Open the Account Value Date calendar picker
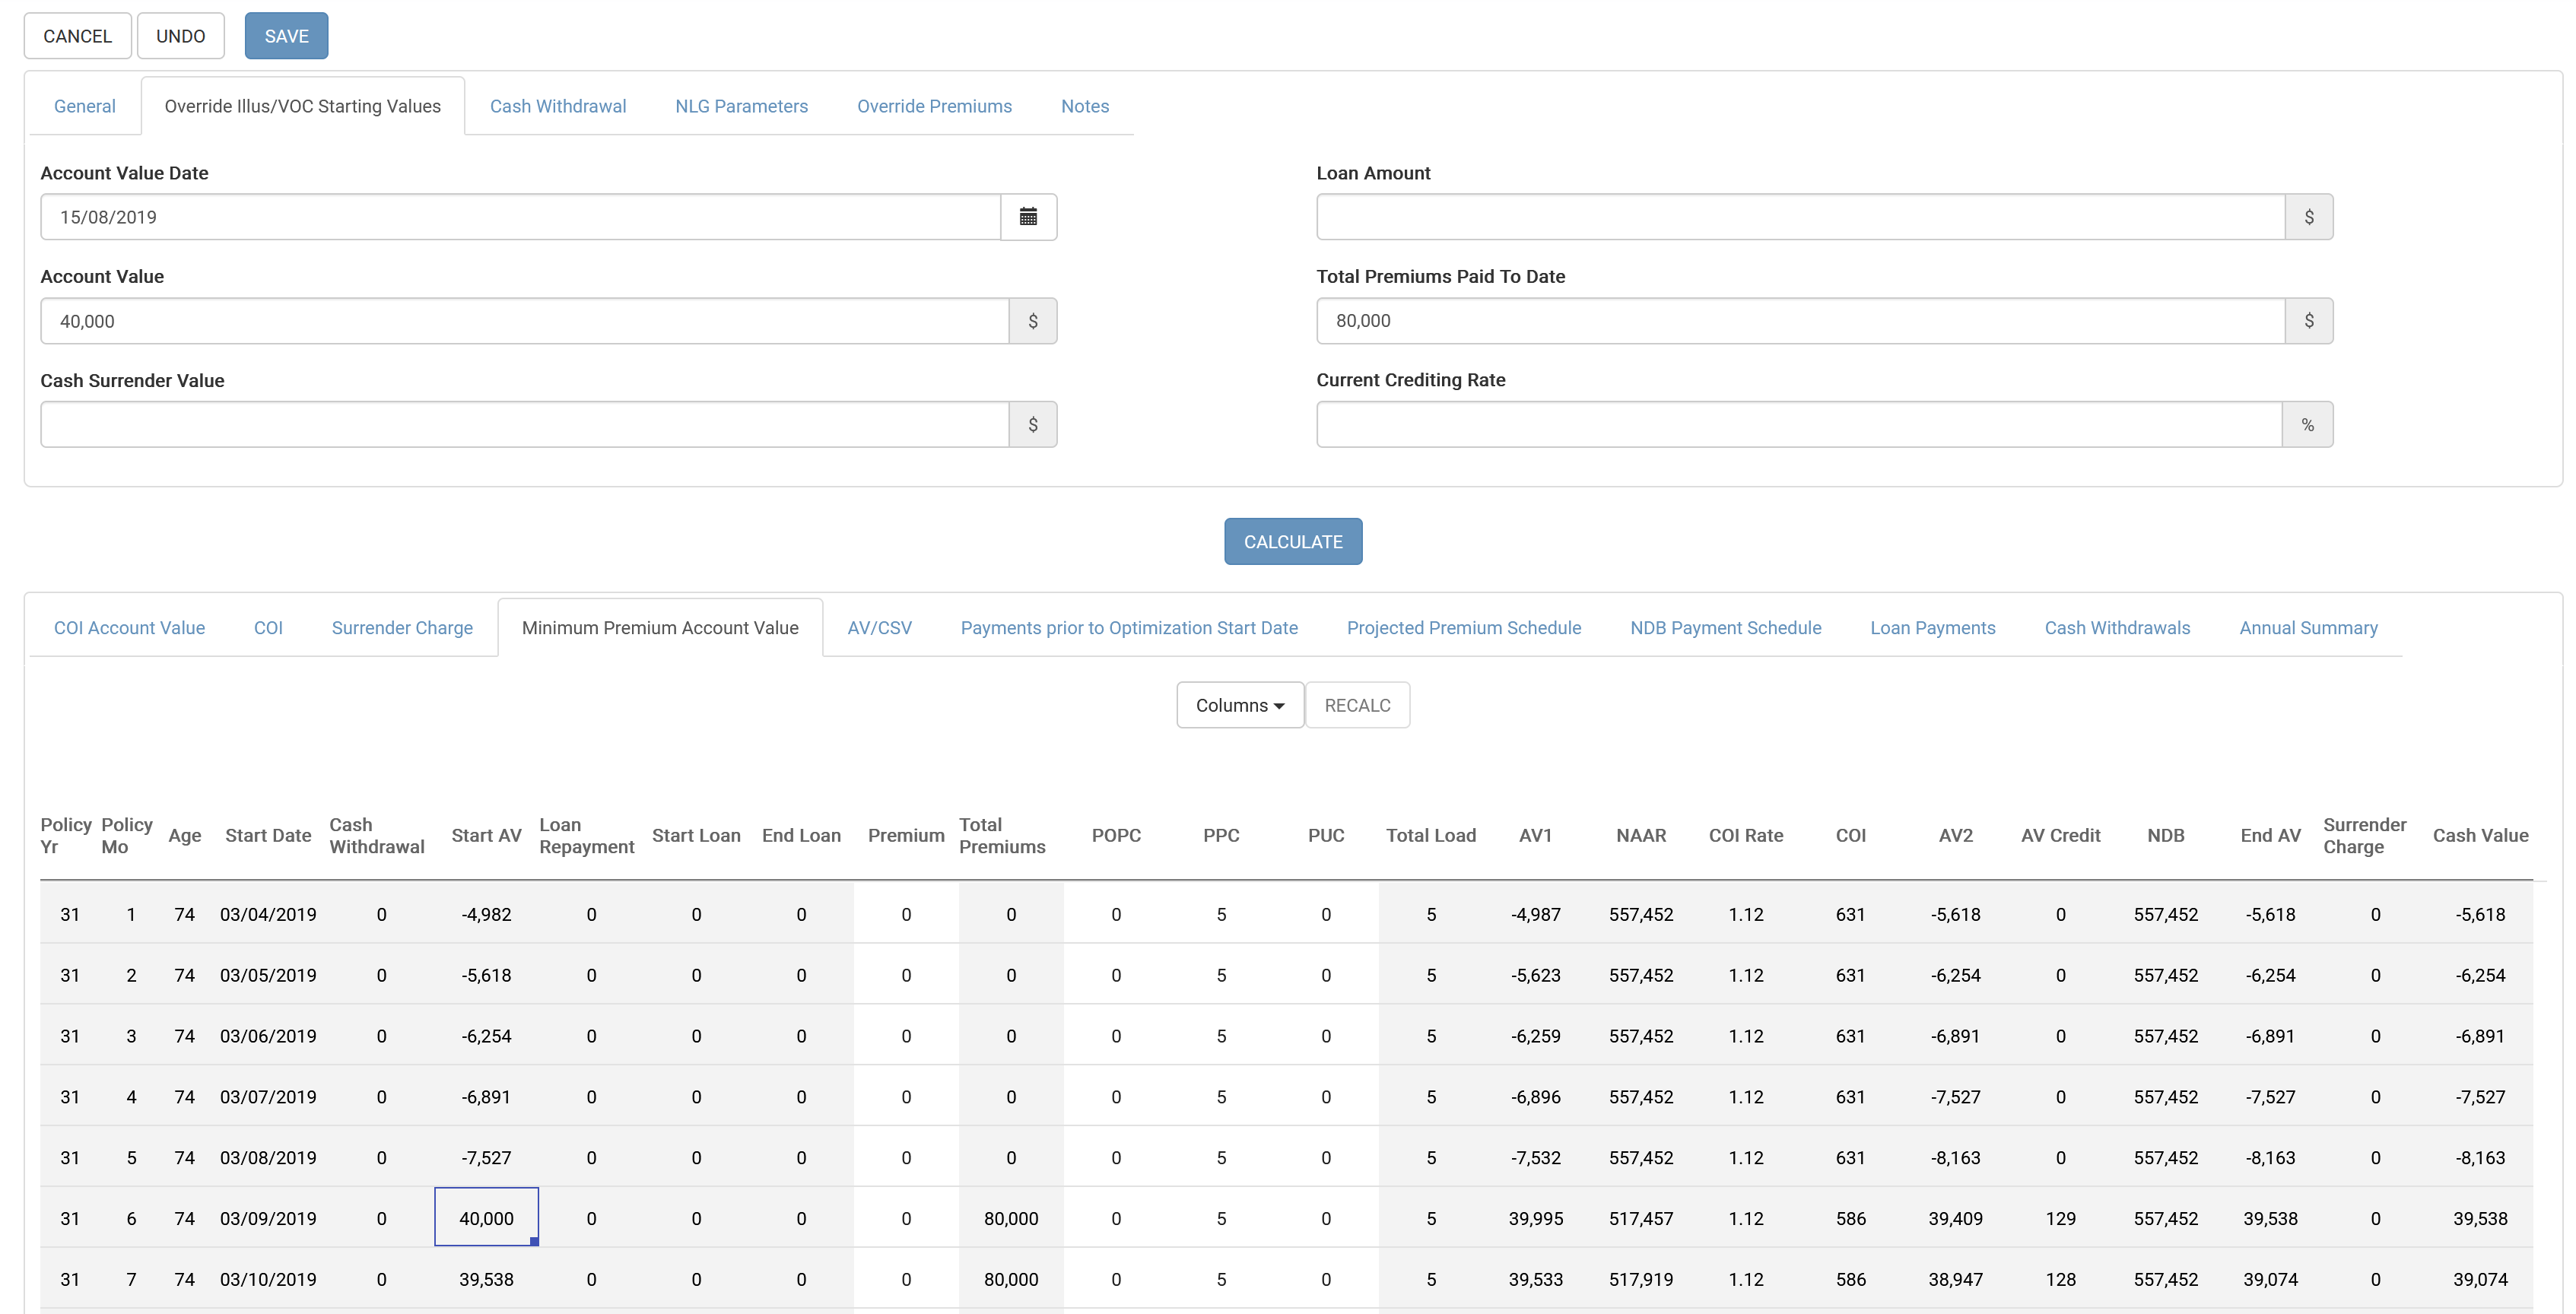Viewport: 2576px width, 1314px height. click(1028, 217)
